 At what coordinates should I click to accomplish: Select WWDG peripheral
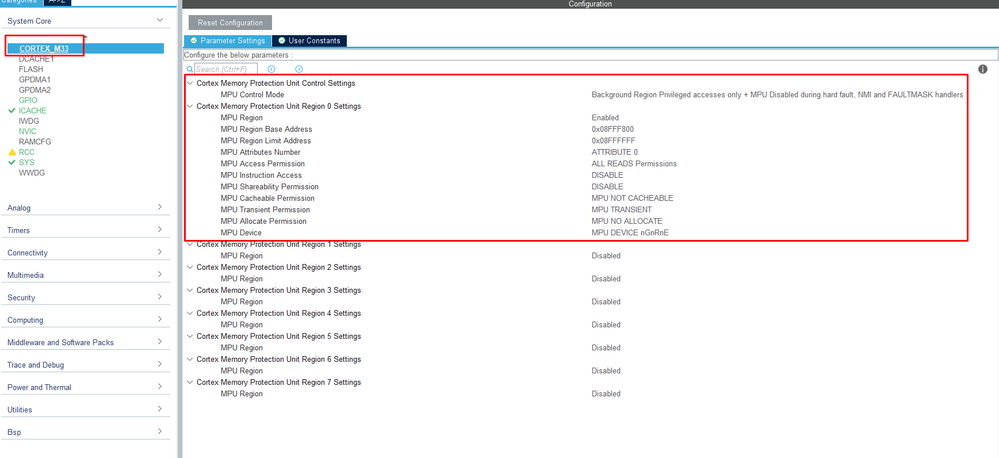[x=32, y=173]
